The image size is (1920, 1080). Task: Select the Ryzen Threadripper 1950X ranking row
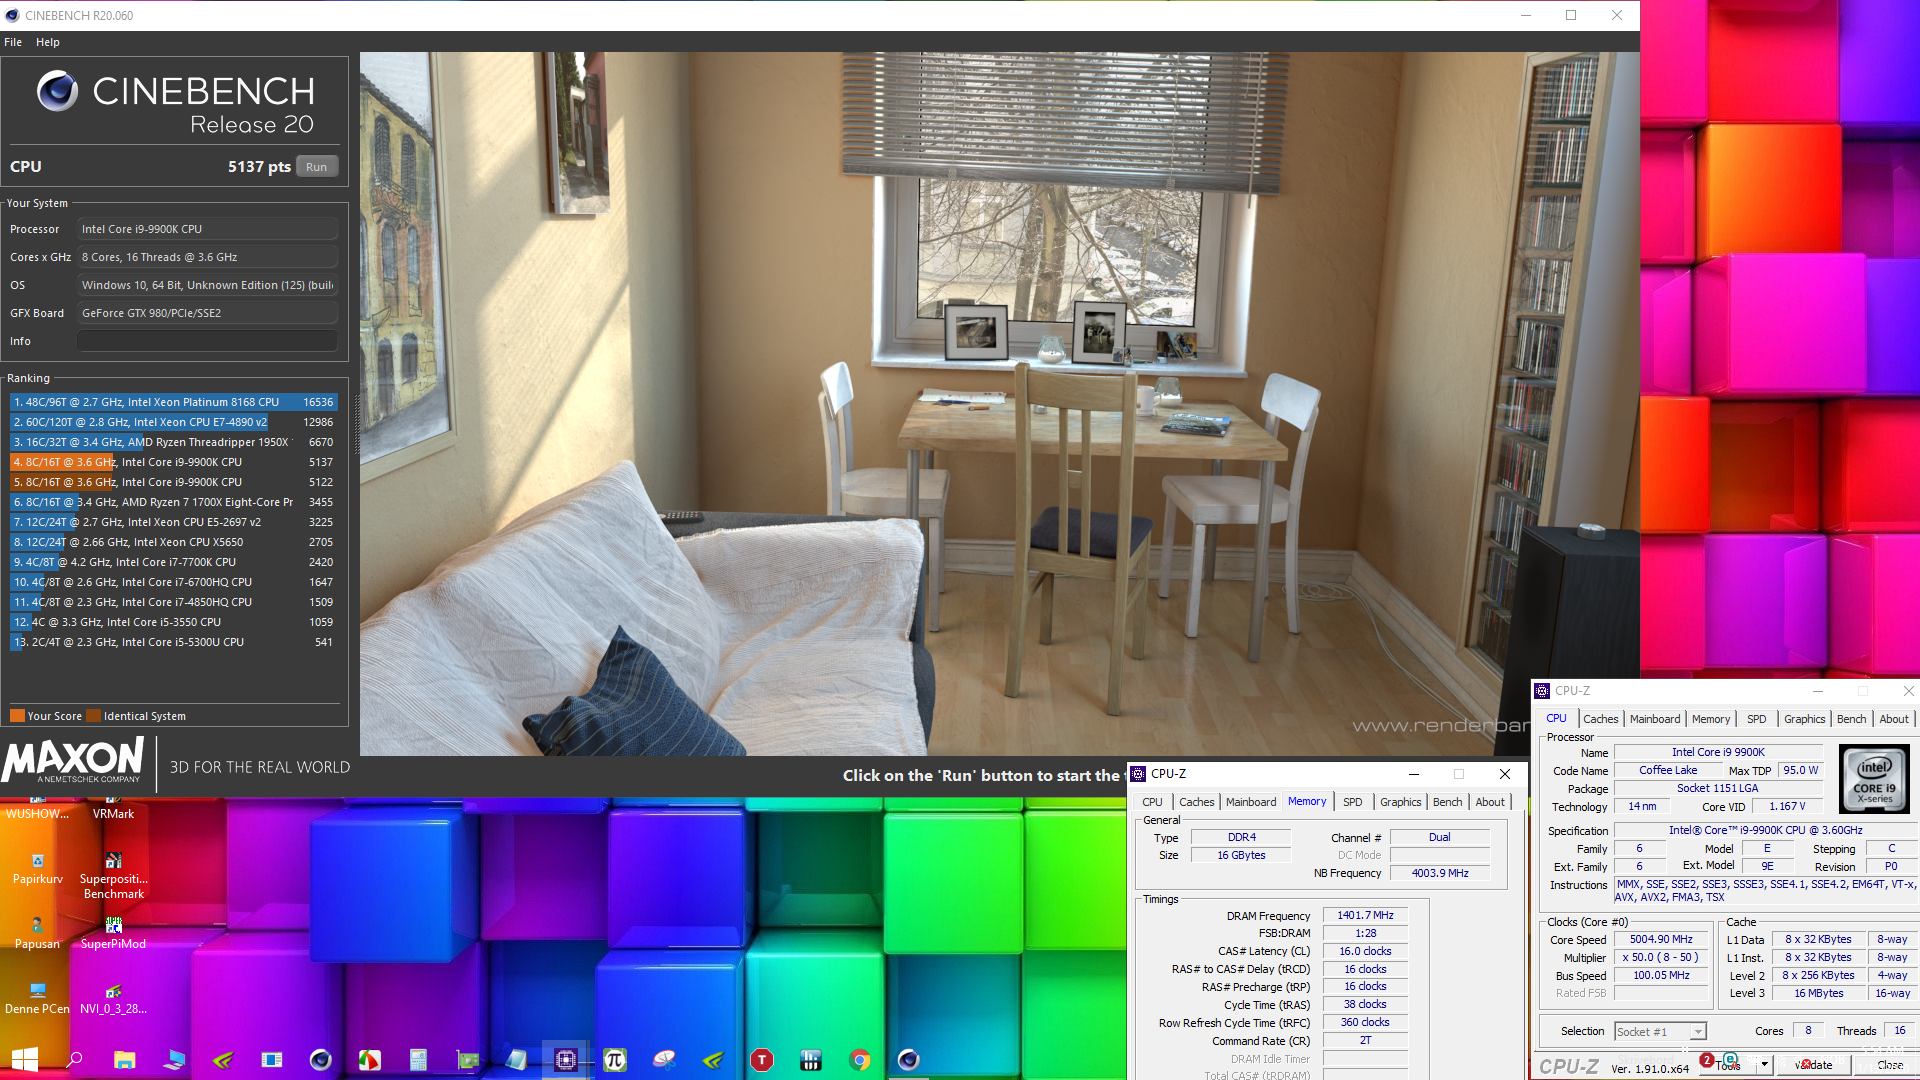click(x=173, y=442)
